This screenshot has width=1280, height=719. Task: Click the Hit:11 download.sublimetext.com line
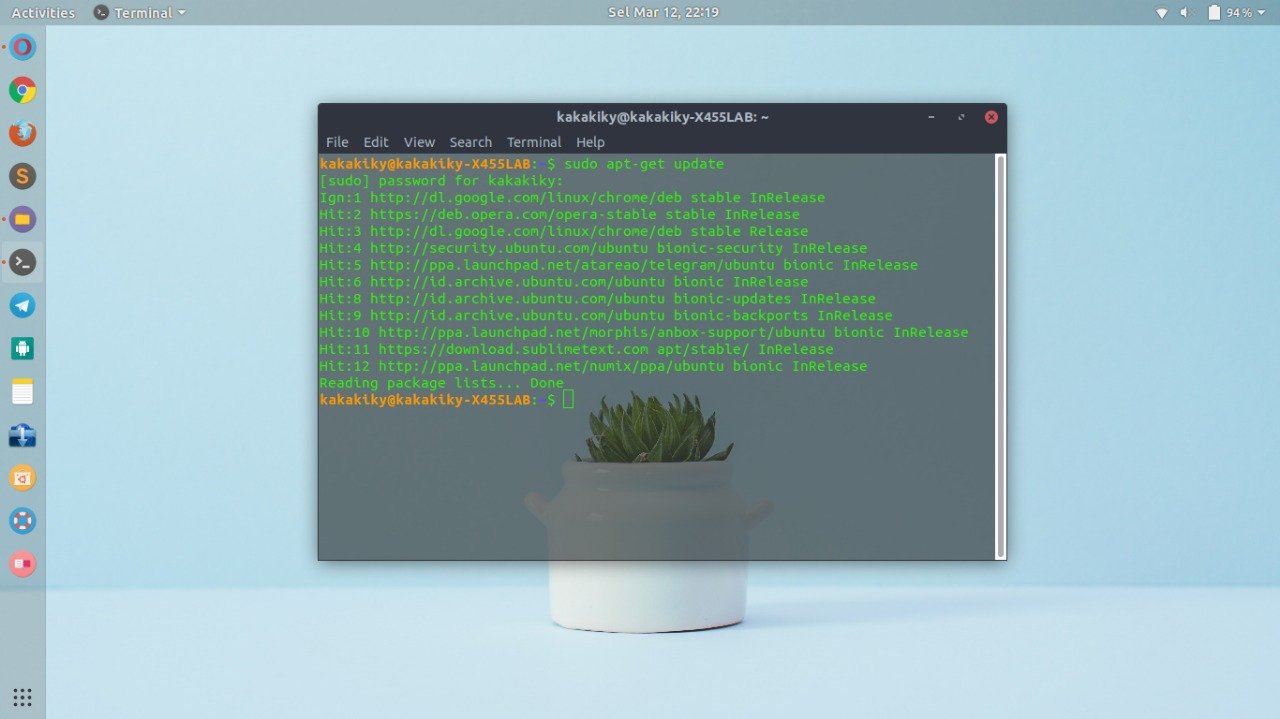(x=576, y=350)
